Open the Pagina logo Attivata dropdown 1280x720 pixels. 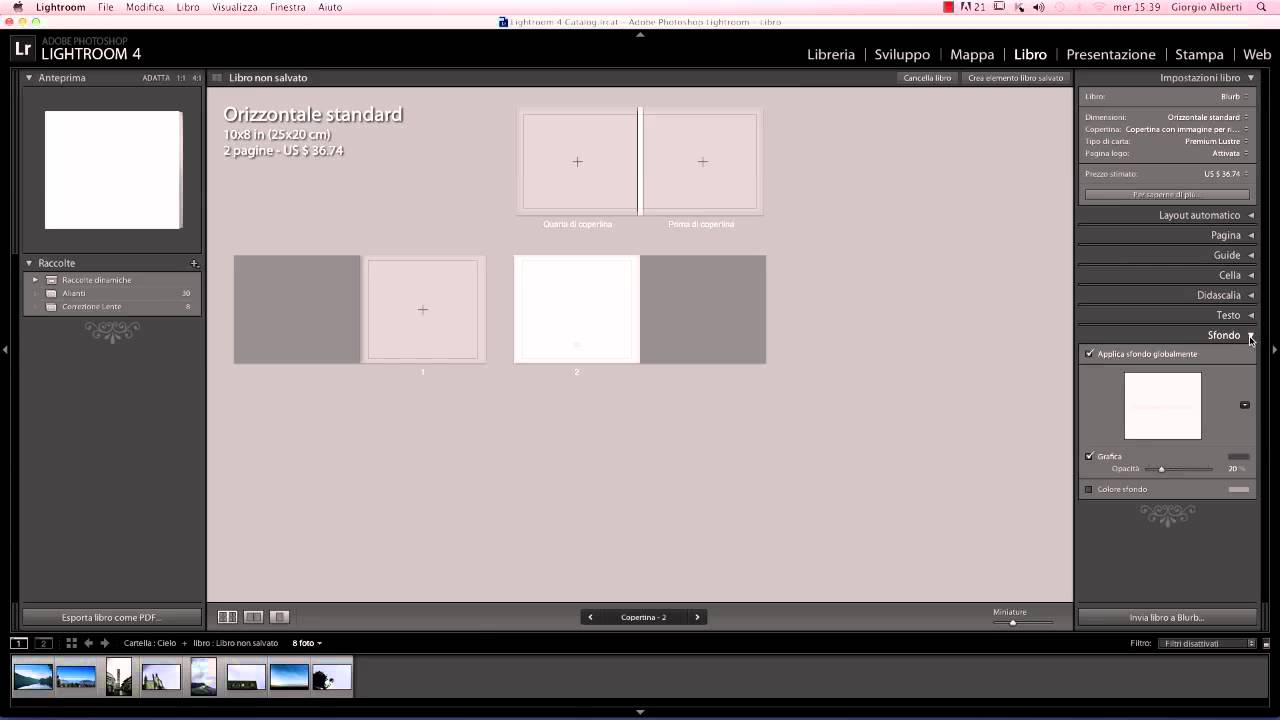[x=1230, y=153]
